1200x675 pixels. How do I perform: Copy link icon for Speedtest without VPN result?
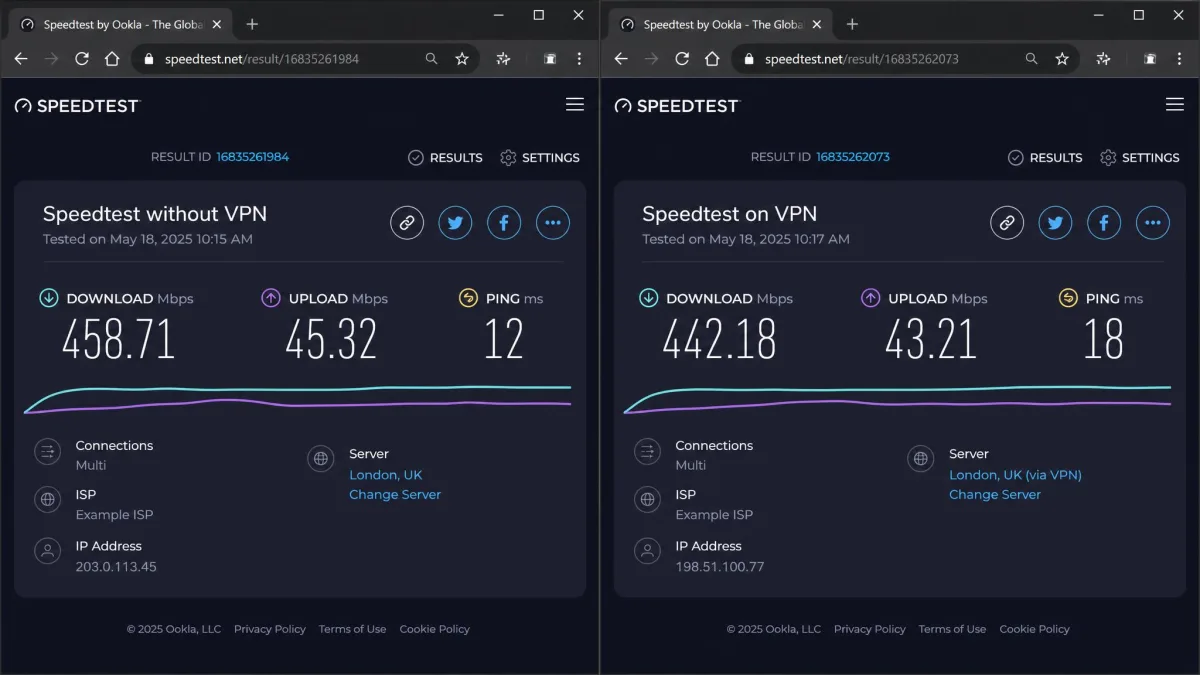point(407,223)
